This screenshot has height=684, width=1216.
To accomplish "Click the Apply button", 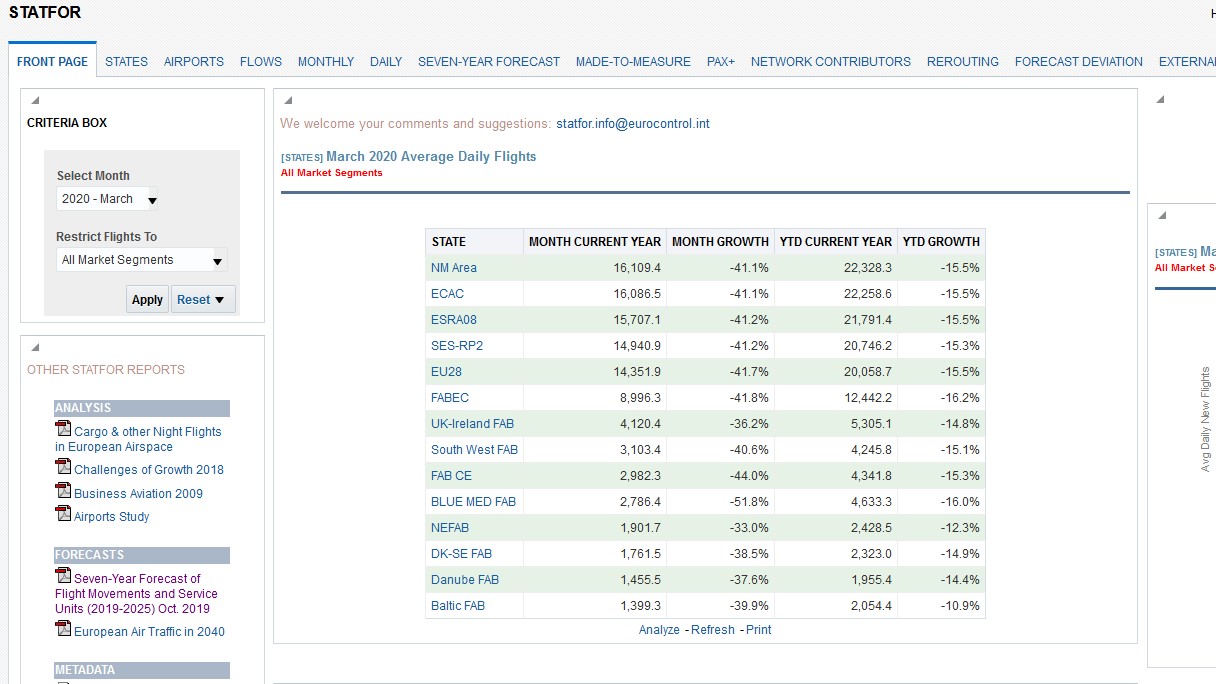I will tap(147, 299).
